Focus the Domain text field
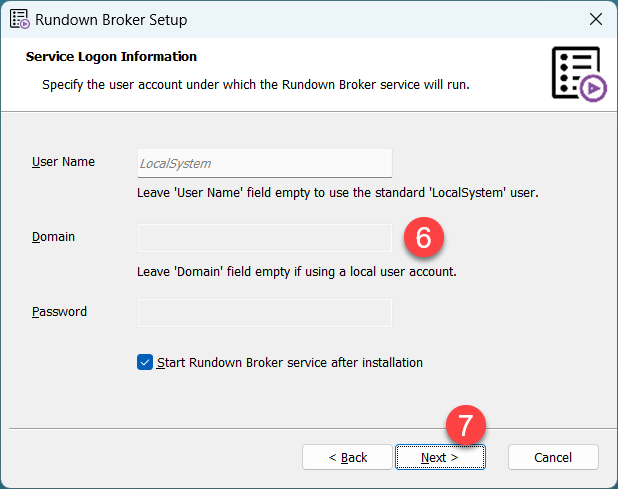Screen dimensions: 618x489 tap(264, 238)
